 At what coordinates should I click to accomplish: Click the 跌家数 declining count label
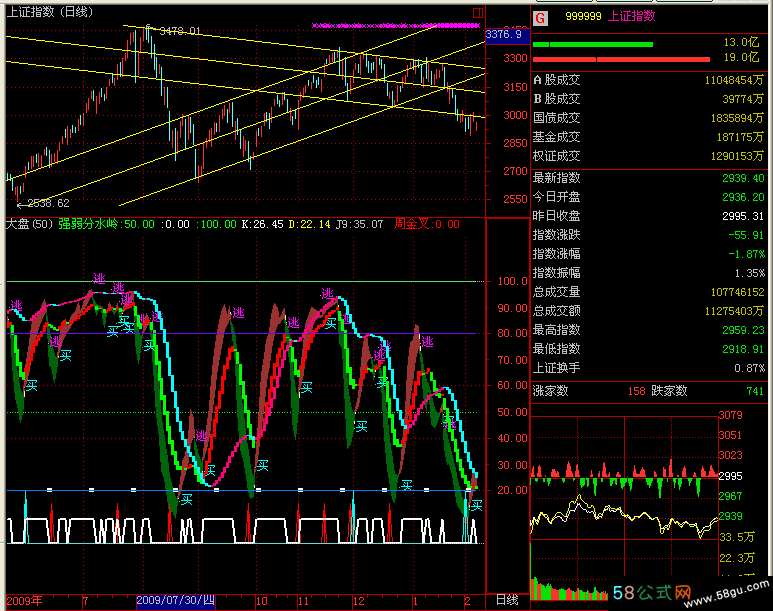point(671,391)
